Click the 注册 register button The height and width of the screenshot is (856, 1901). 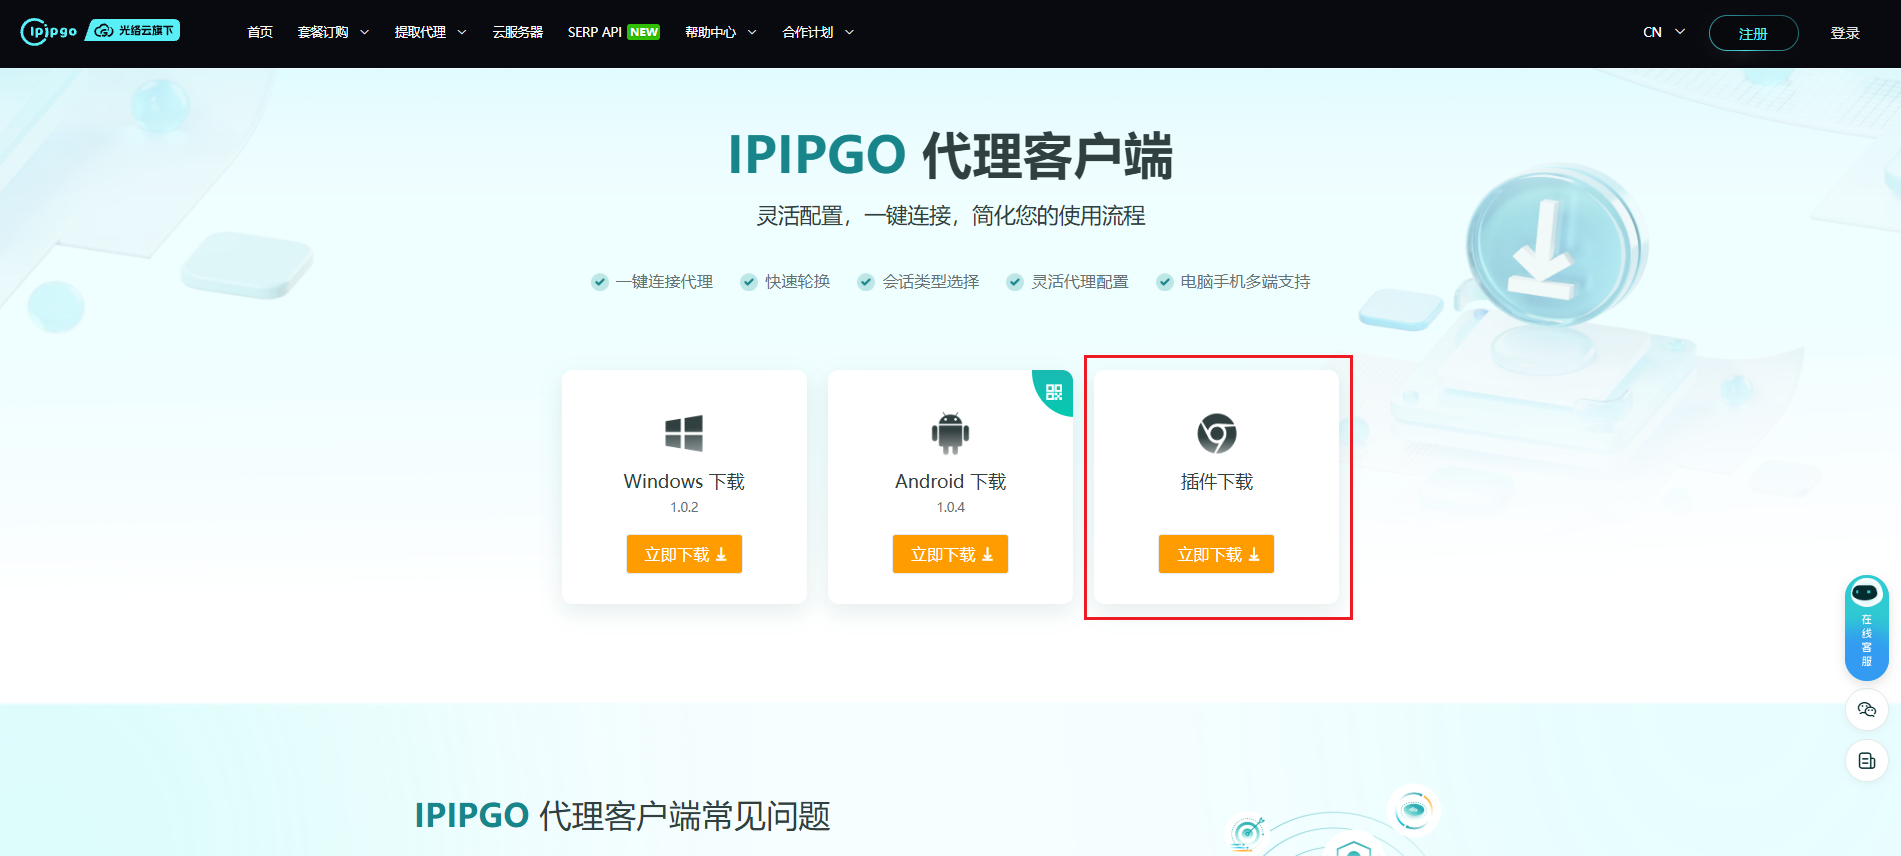click(x=1753, y=33)
